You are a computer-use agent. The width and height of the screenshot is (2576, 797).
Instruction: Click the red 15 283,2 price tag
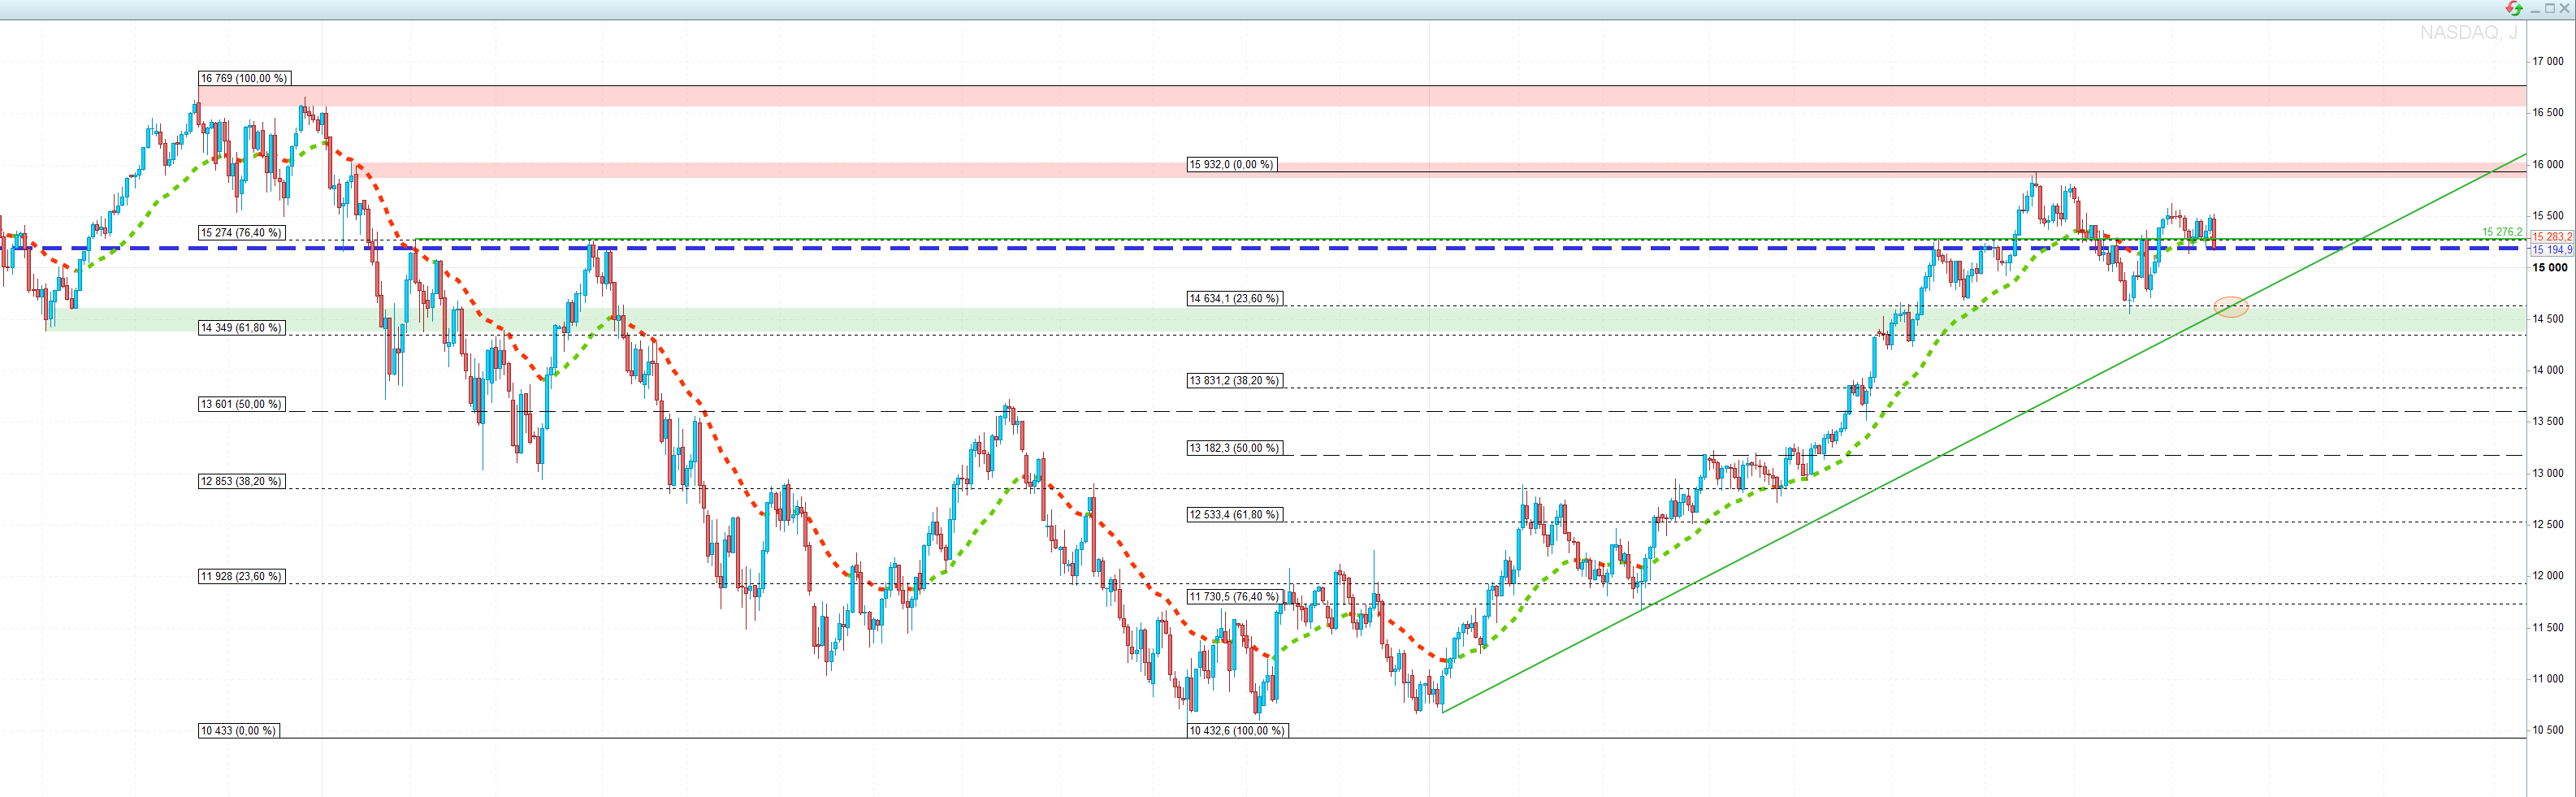[x=2551, y=237]
